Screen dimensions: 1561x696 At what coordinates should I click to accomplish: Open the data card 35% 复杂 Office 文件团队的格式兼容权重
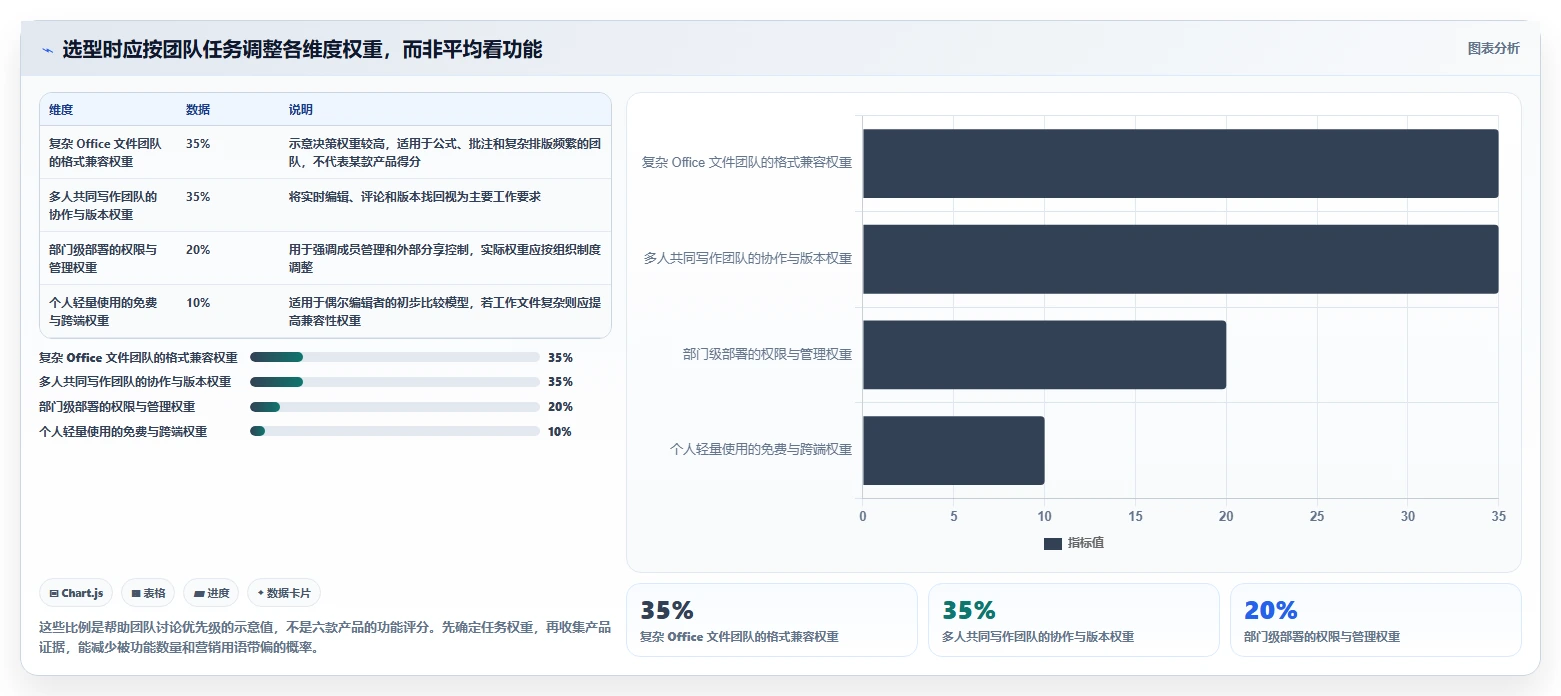(772, 620)
